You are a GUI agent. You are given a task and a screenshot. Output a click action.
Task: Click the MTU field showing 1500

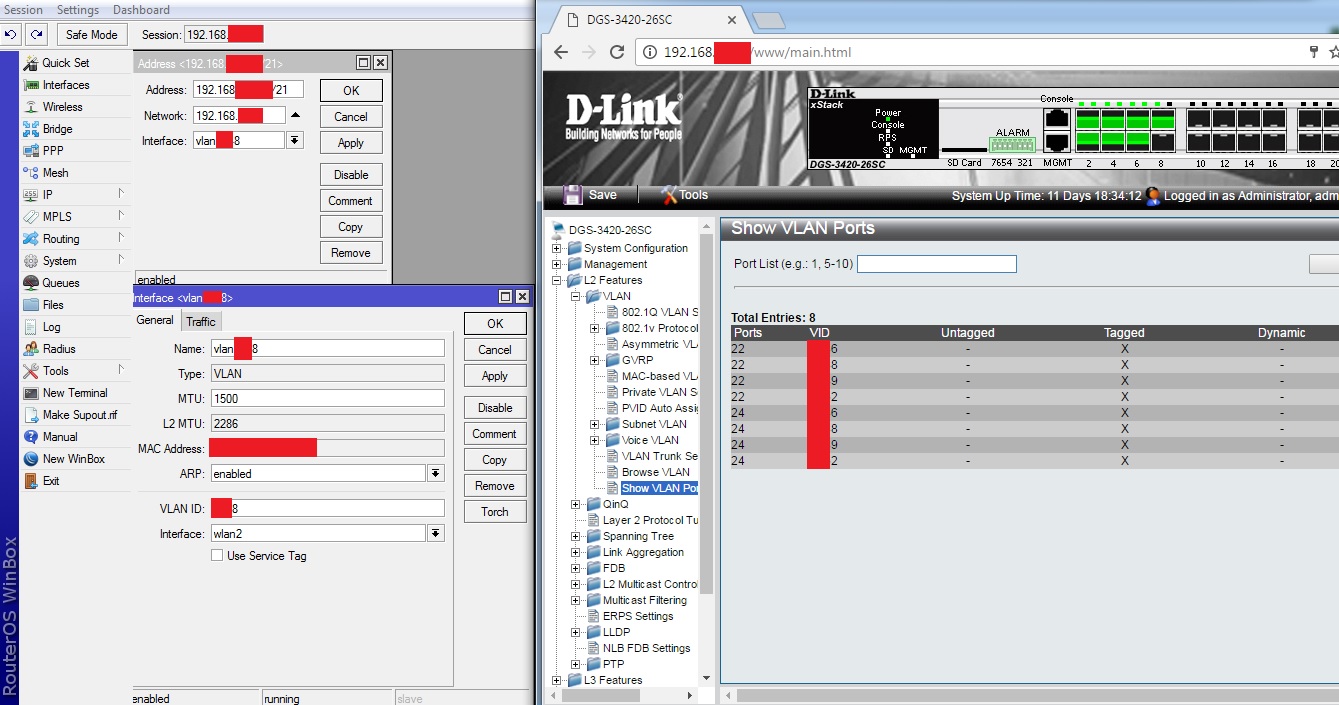point(327,398)
